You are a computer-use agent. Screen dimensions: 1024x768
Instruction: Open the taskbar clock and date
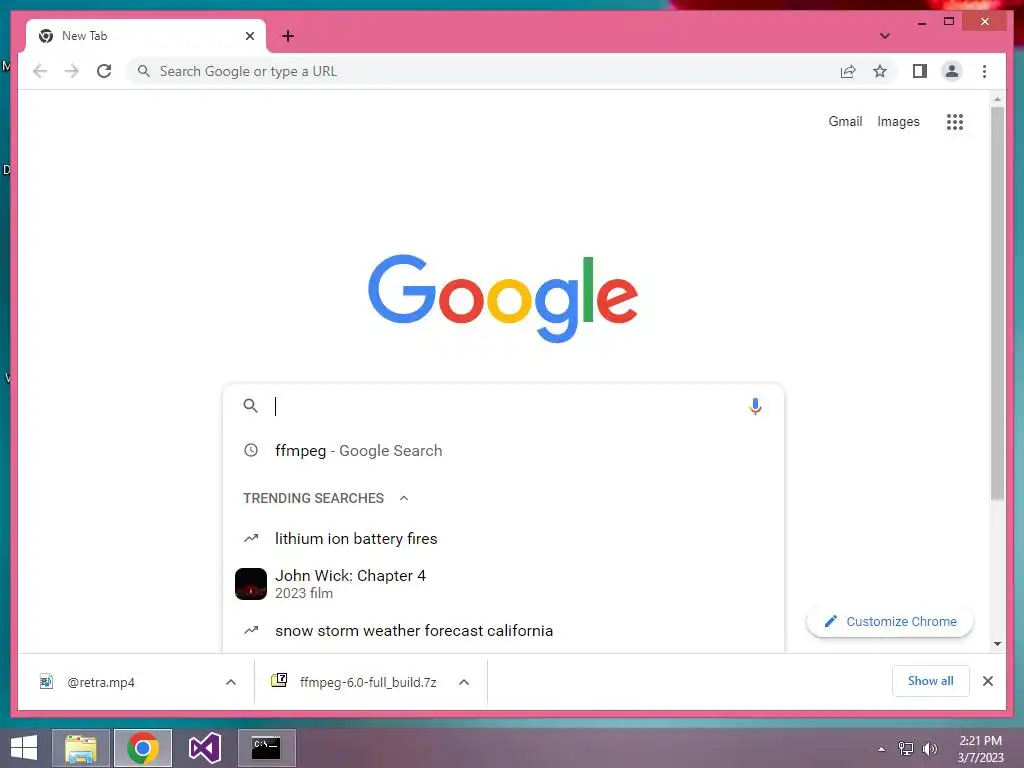[980, 749]
